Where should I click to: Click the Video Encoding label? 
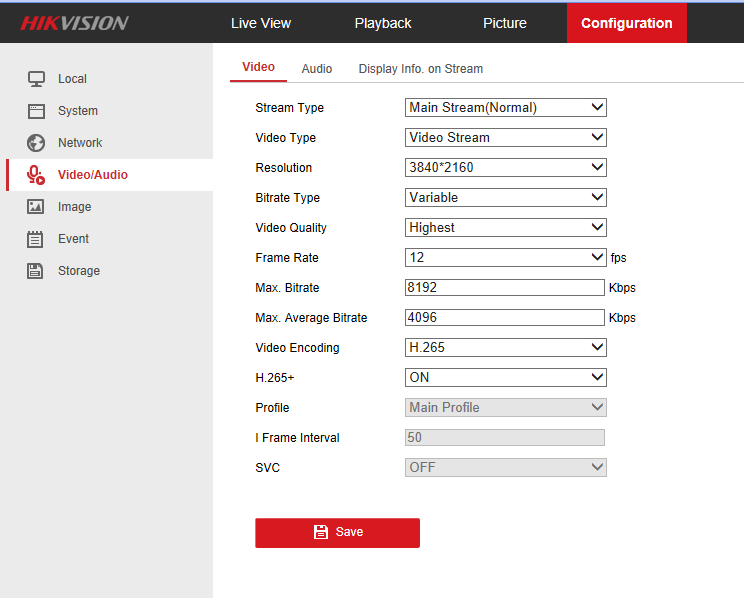(298, 348)
